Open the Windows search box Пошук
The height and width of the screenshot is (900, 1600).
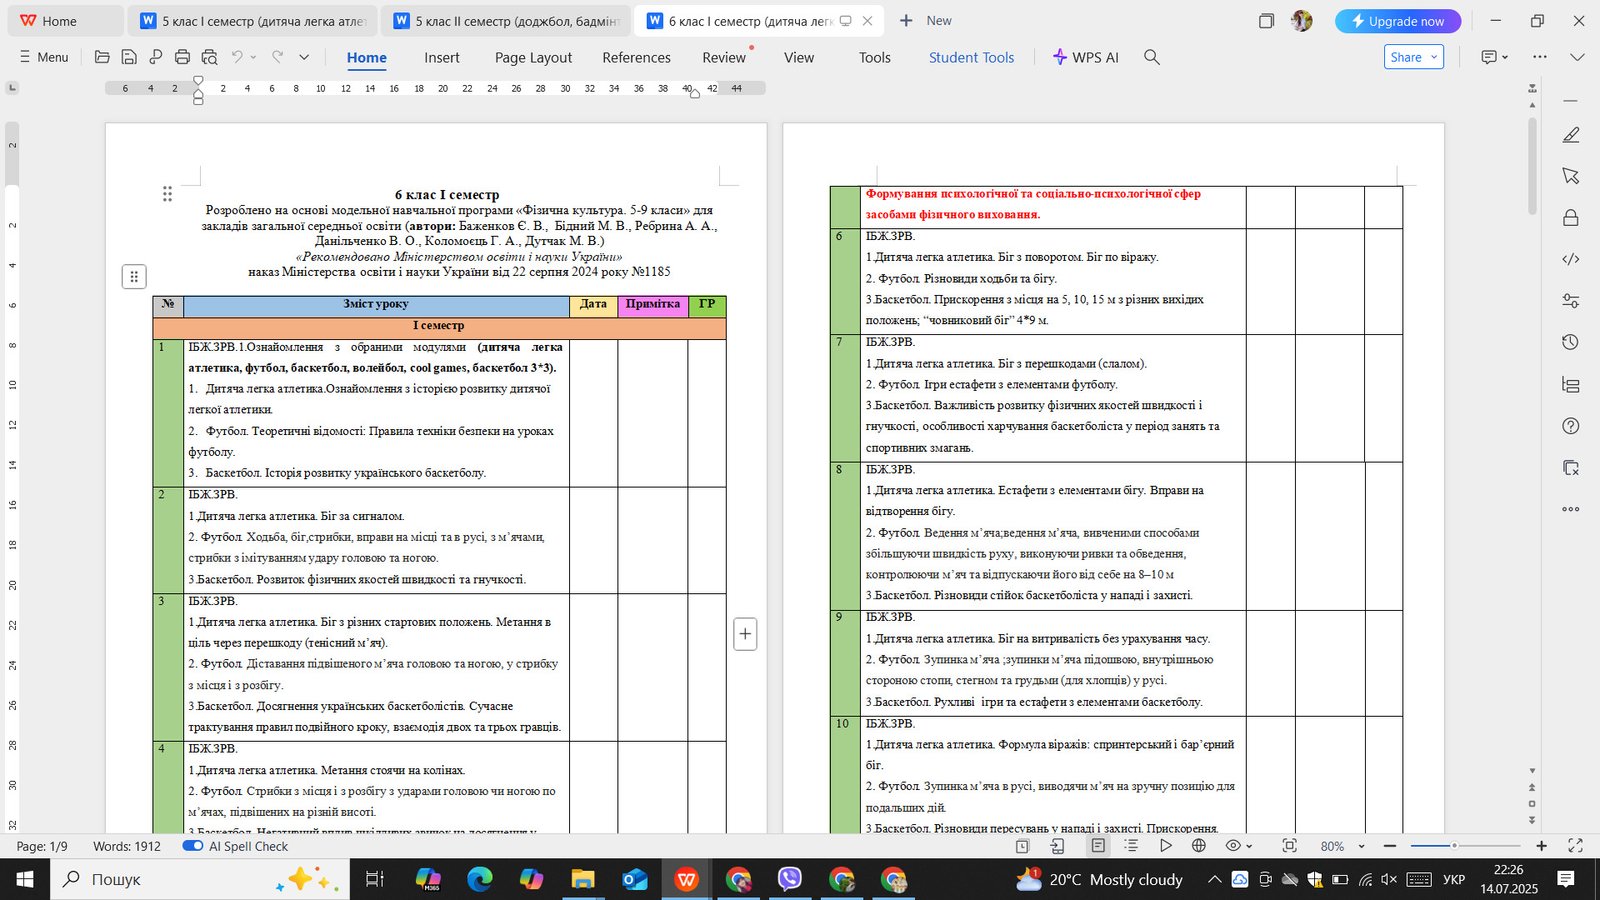pyautogui.click(x=201, y=879)
